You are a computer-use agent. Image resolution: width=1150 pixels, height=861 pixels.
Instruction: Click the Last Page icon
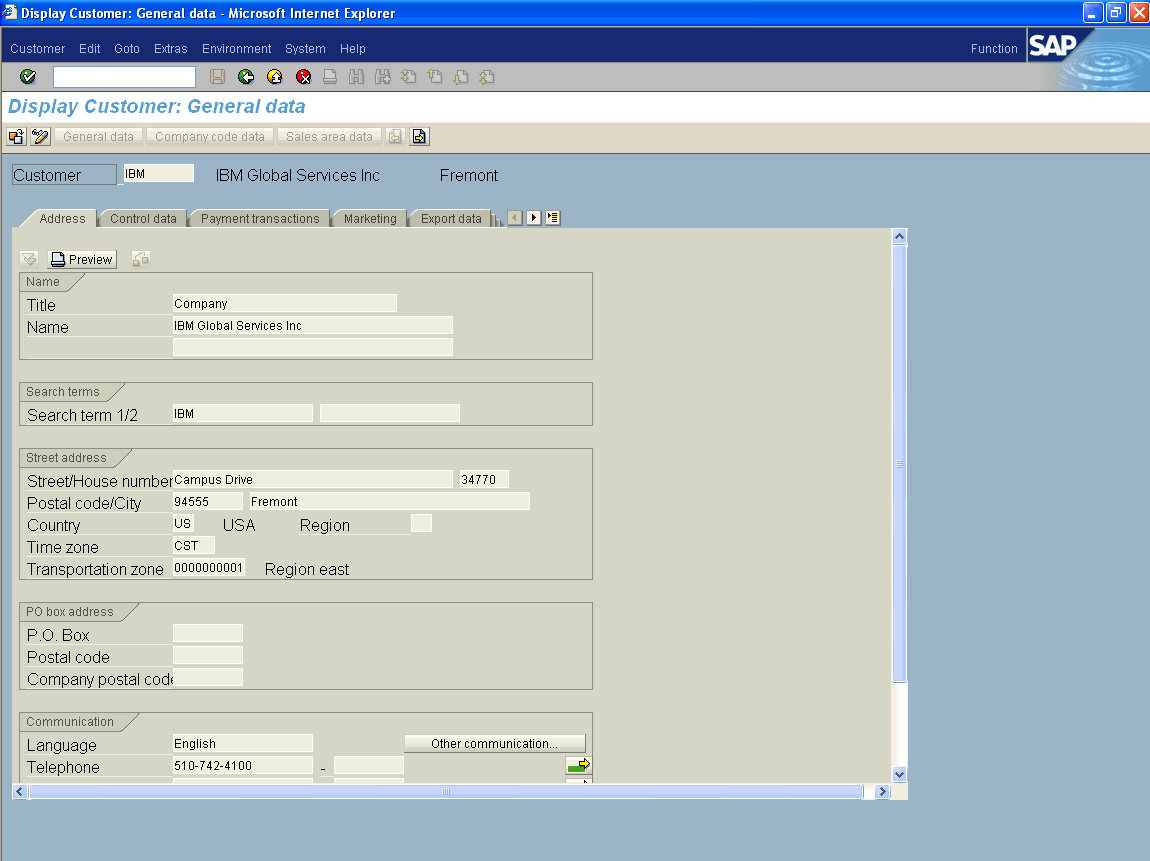click(x=486, y=76)
